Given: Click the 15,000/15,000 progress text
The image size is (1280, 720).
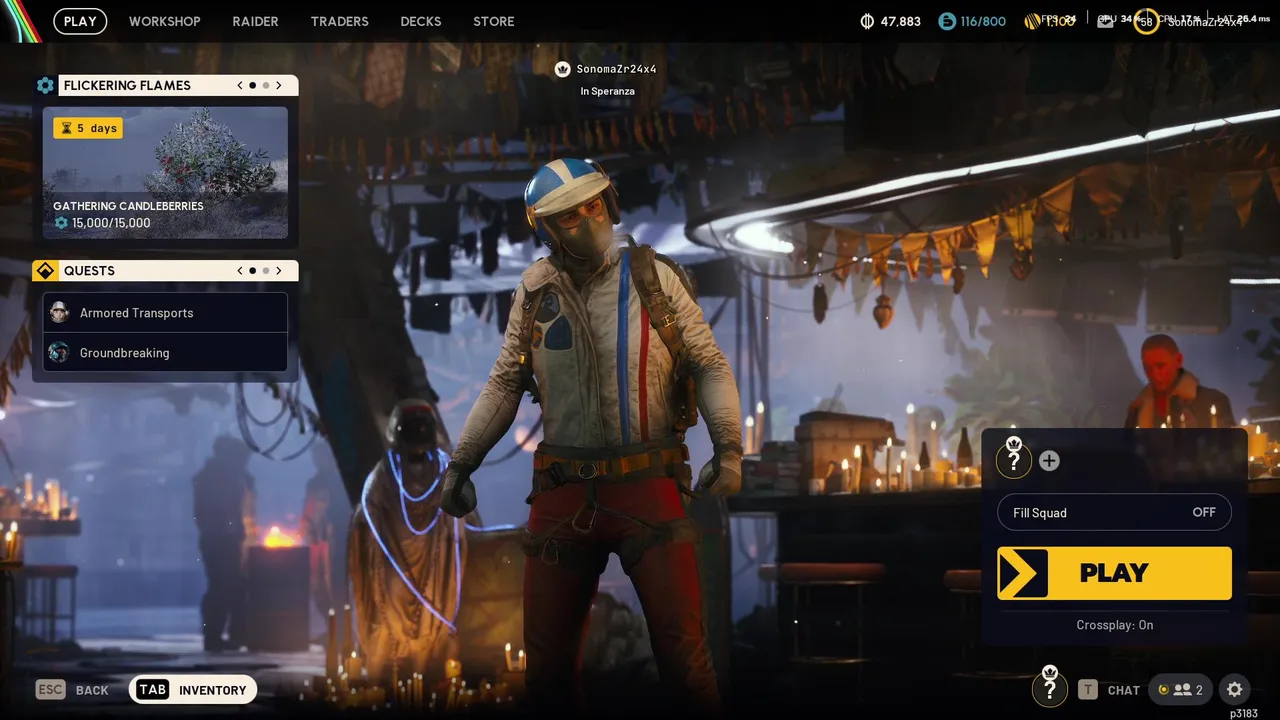Looking at the screenshot, I should [x=111, y=223].
